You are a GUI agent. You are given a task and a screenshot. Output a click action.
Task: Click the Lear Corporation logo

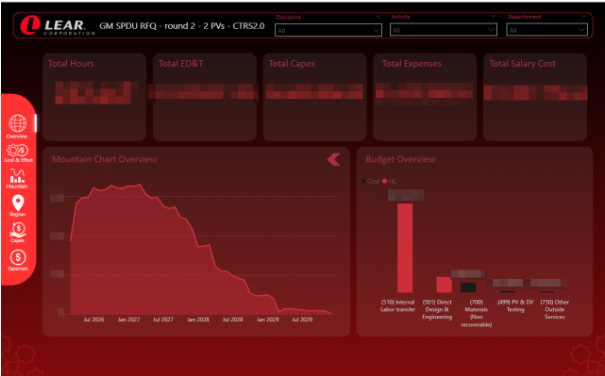(57, 25)
